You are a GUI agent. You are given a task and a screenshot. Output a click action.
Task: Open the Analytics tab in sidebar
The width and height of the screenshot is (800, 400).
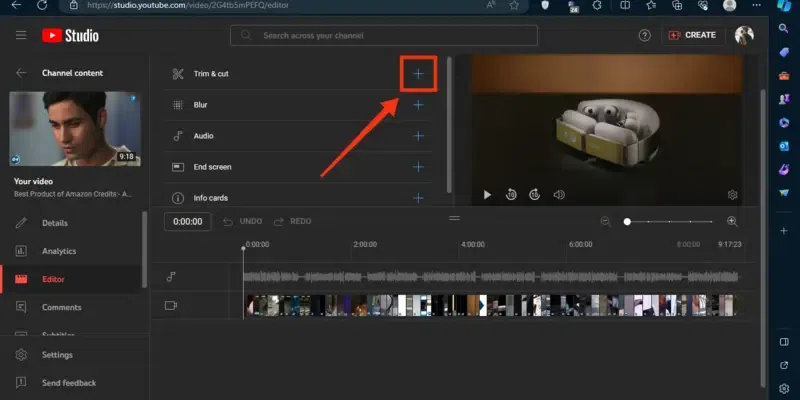tap(59, 251)
